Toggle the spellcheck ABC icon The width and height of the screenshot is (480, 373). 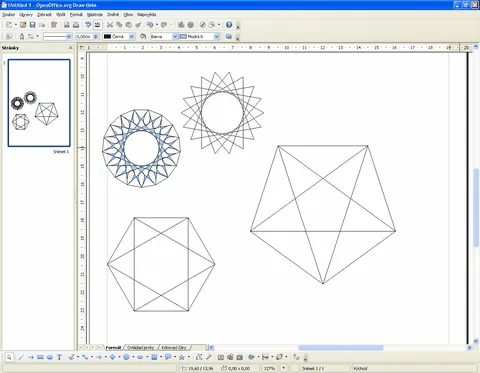(88, 25)
